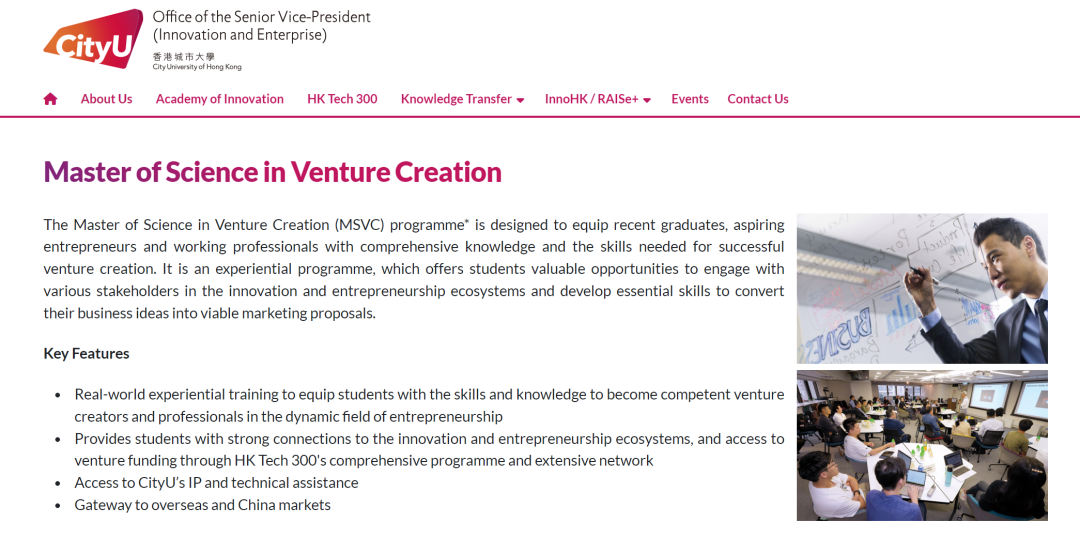Click the CityU logo
The width and height of the screenshot is (1080, 538).
[92, 38]
